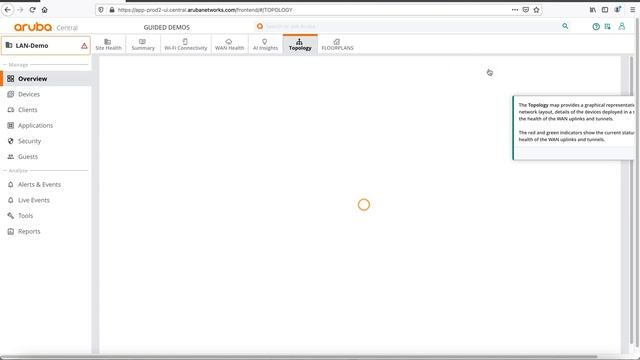Open the Wi-Fi Connectivity tab
Viewport: 640px width, 360px height.
(186, 44)
